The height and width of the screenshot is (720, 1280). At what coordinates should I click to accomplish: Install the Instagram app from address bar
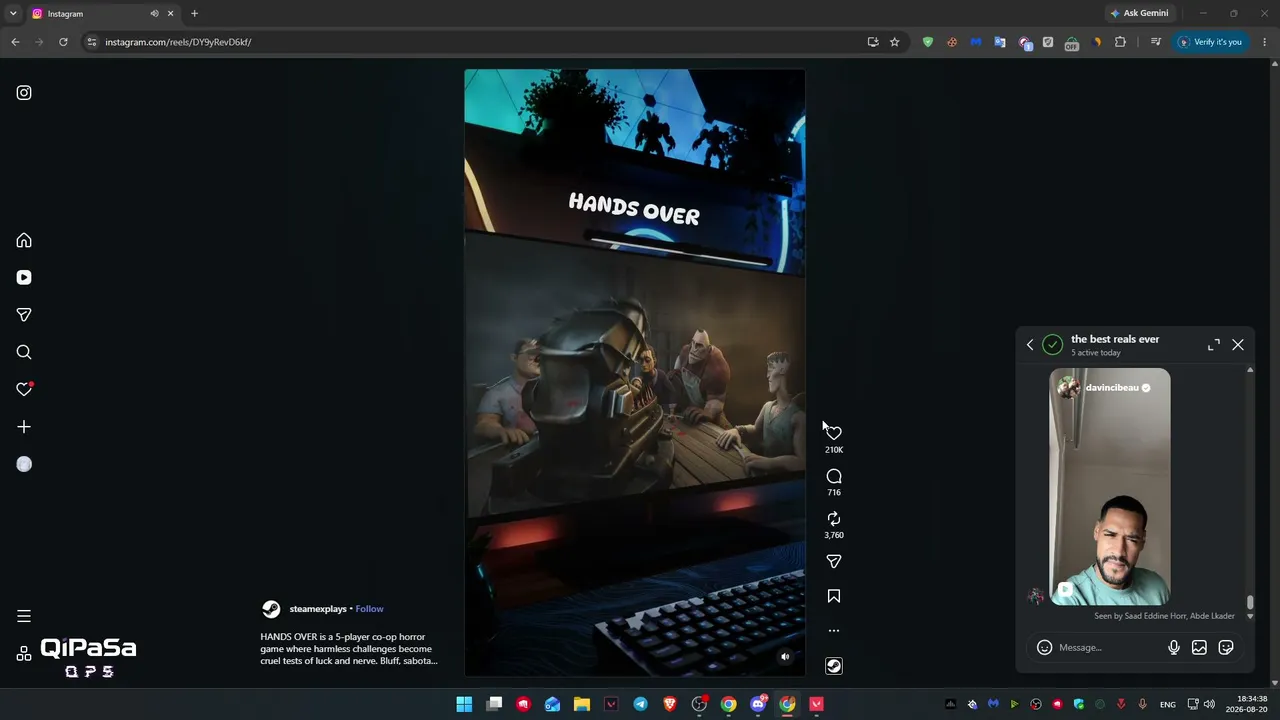click(873, 42)
